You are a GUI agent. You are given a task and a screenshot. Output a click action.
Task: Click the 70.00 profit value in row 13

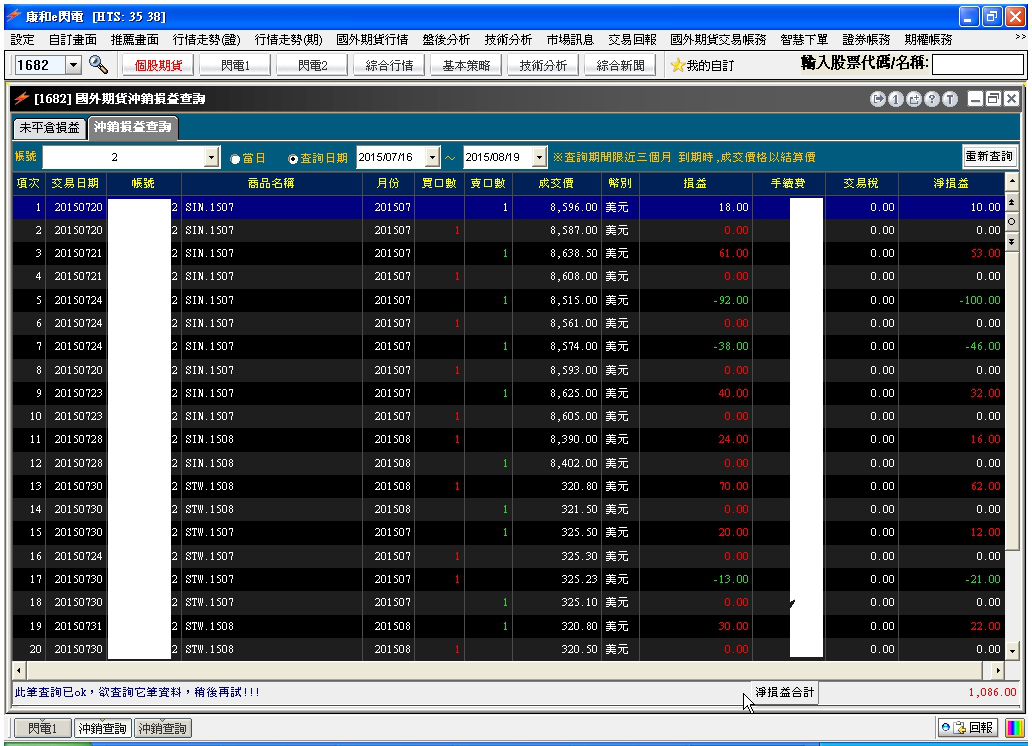point(733,487)
